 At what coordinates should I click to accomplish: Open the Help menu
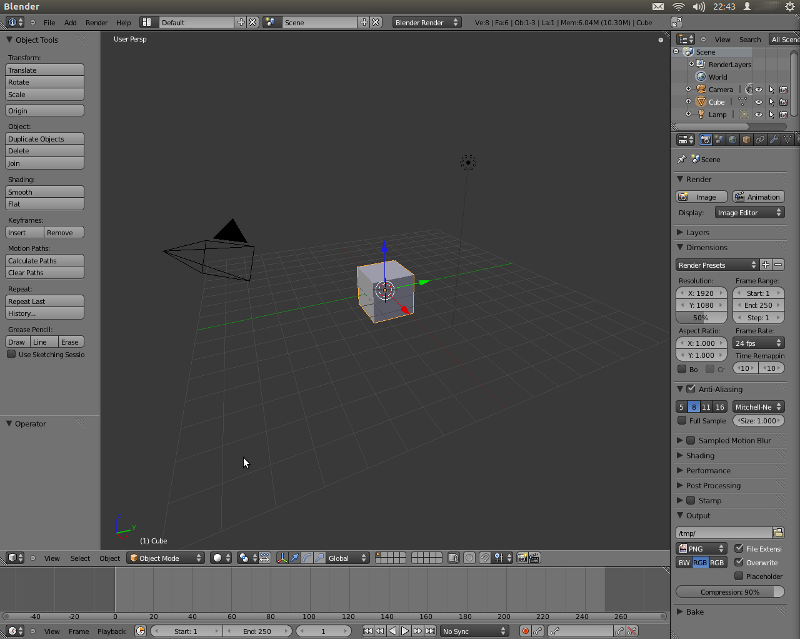pyautogui.click(x=123, y=22)
